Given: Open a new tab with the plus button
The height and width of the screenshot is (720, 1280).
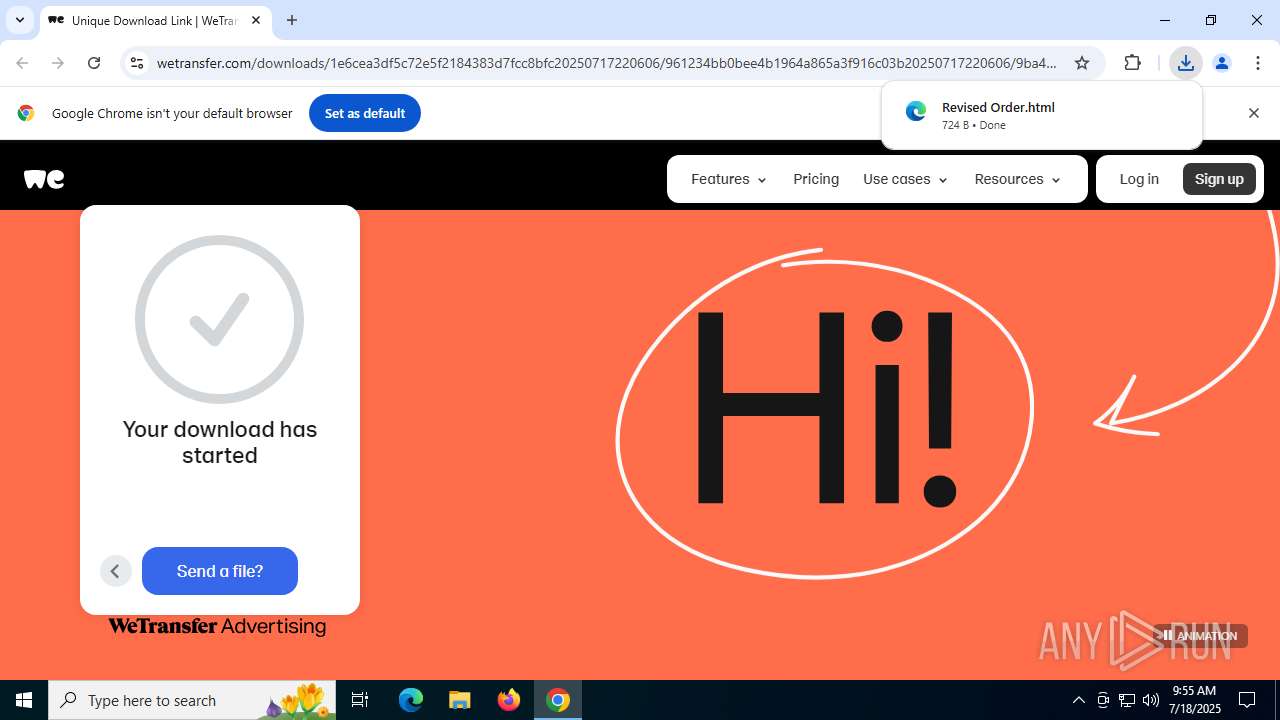Looking at the screenshot, I should [292, 20].
